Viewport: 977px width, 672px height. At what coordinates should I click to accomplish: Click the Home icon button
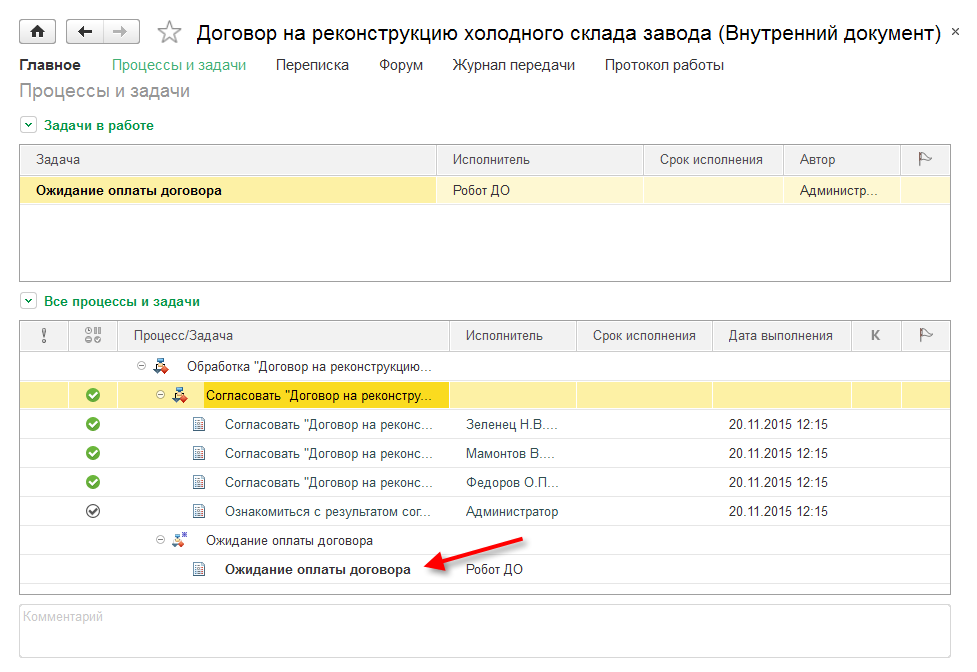click(x=38, y=32)
